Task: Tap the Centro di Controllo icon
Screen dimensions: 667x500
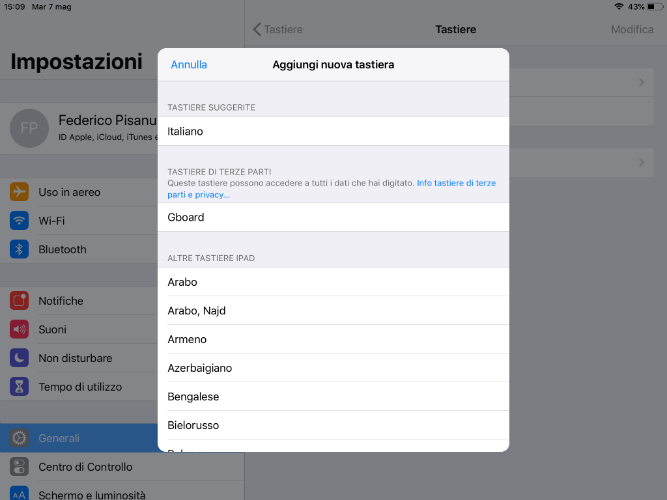Action: click(19, 466)
